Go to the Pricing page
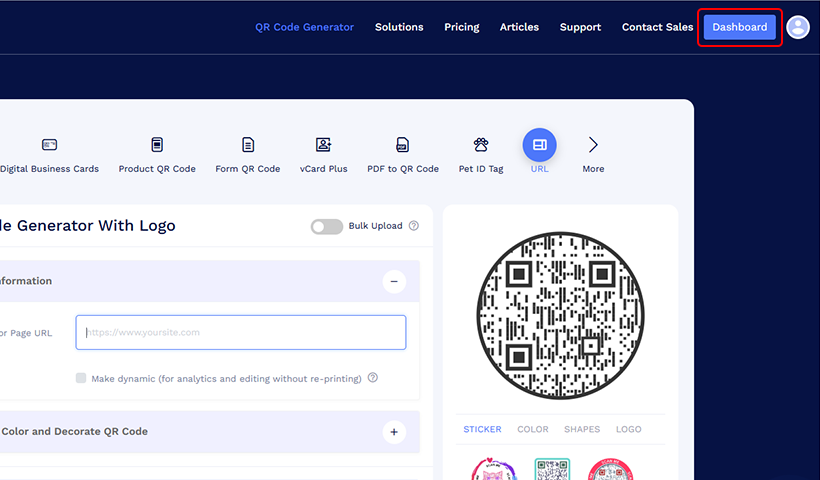This screenshot has width=820, height=480. 462,27
